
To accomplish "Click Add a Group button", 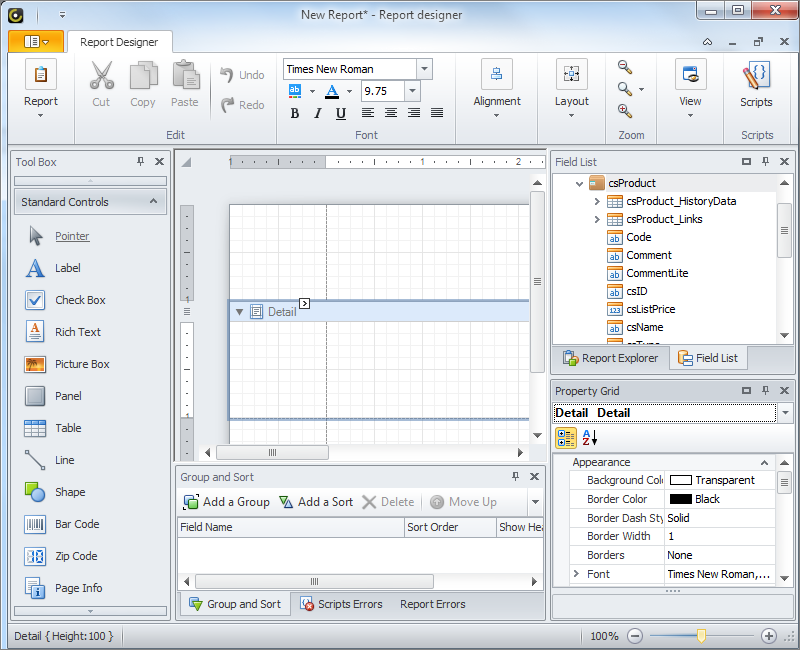I will pyautogui.click(x=226, y=502).
